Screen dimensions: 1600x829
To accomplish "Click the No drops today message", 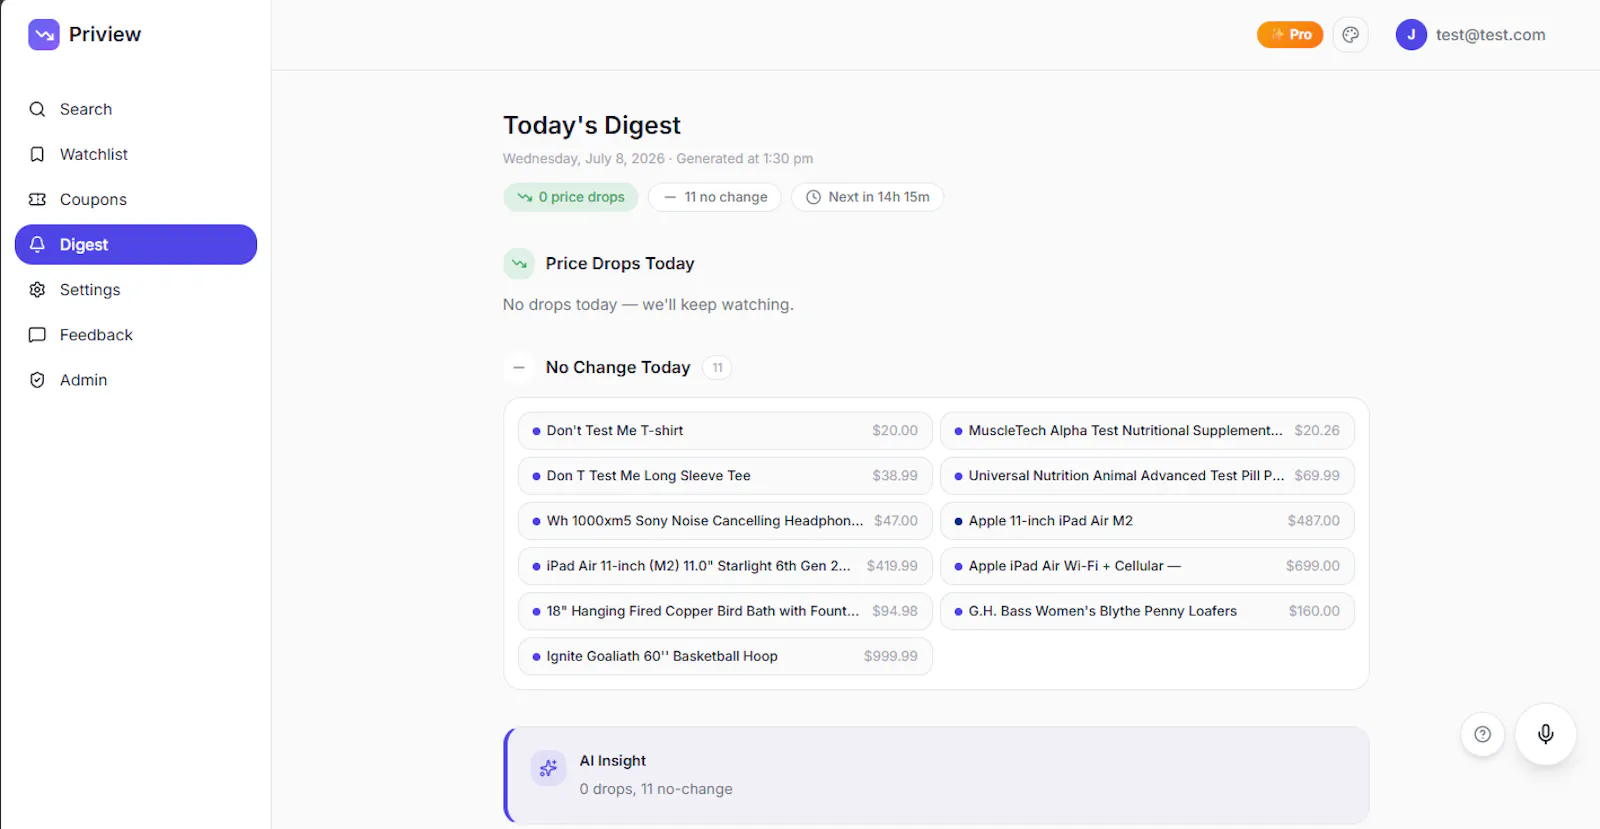I will (648, 304).
